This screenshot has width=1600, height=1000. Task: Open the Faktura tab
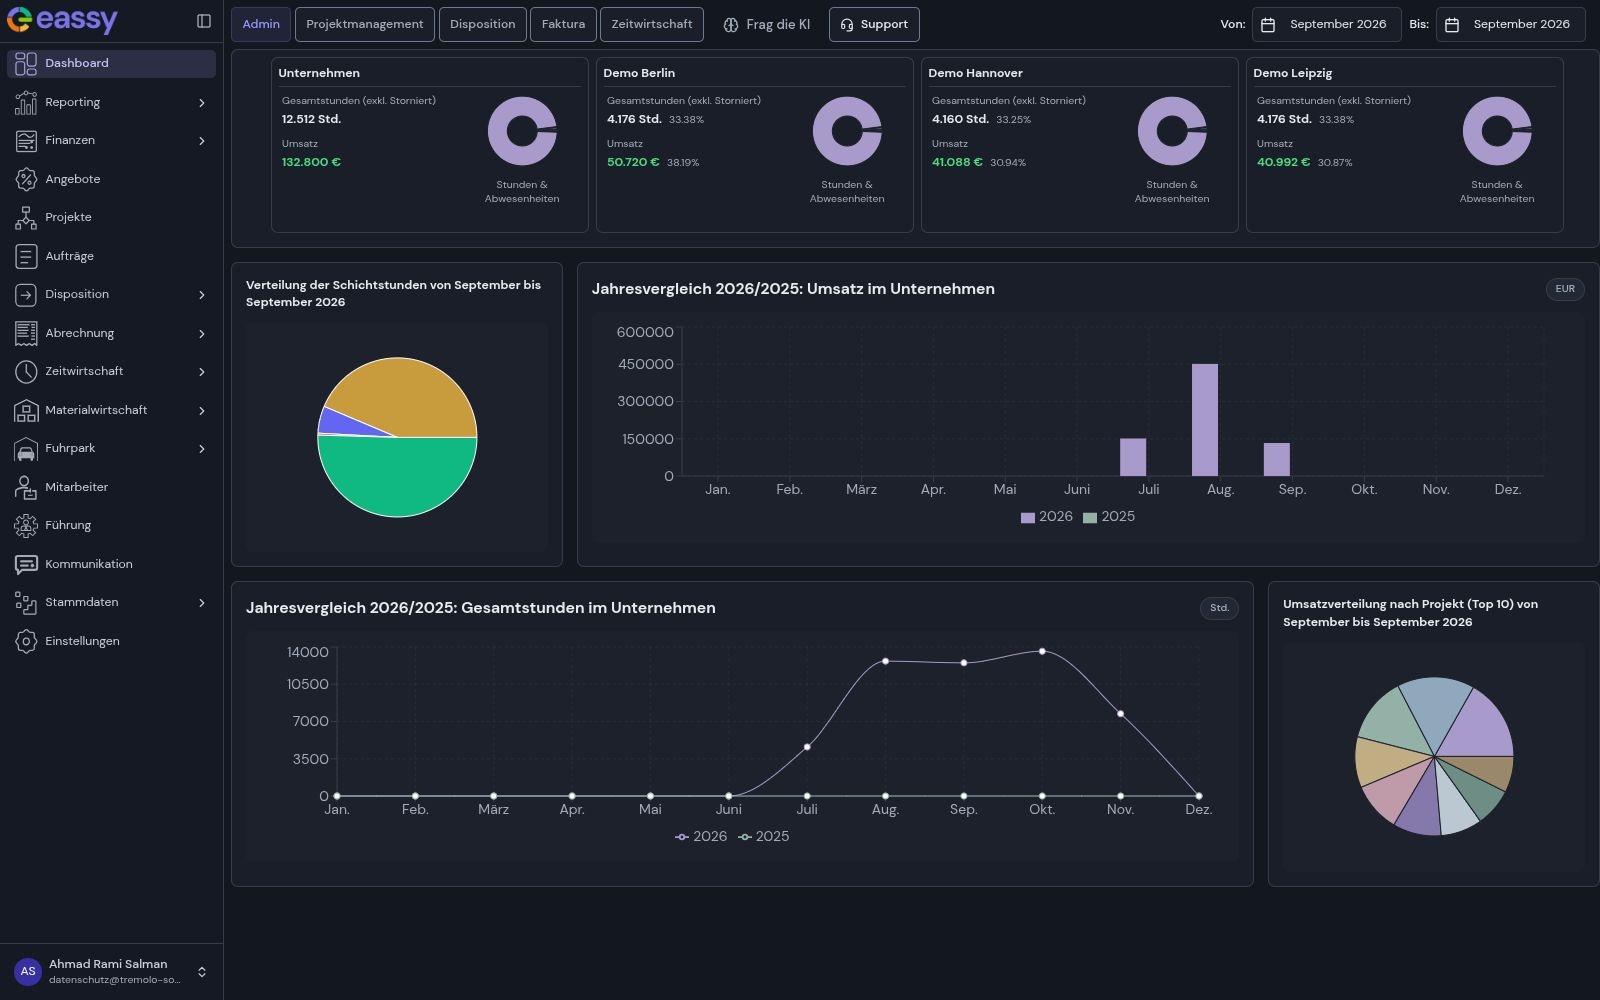tap(563, 24)
